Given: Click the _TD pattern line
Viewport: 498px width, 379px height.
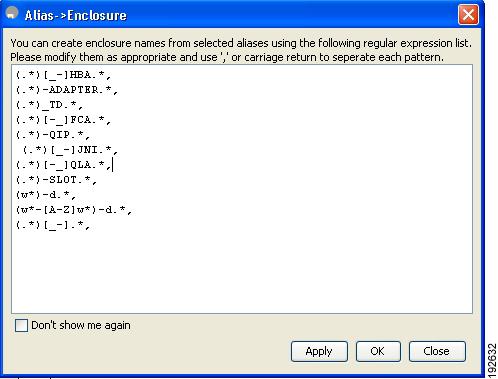Looking at the screenshot, I should [x=49, y=105].
